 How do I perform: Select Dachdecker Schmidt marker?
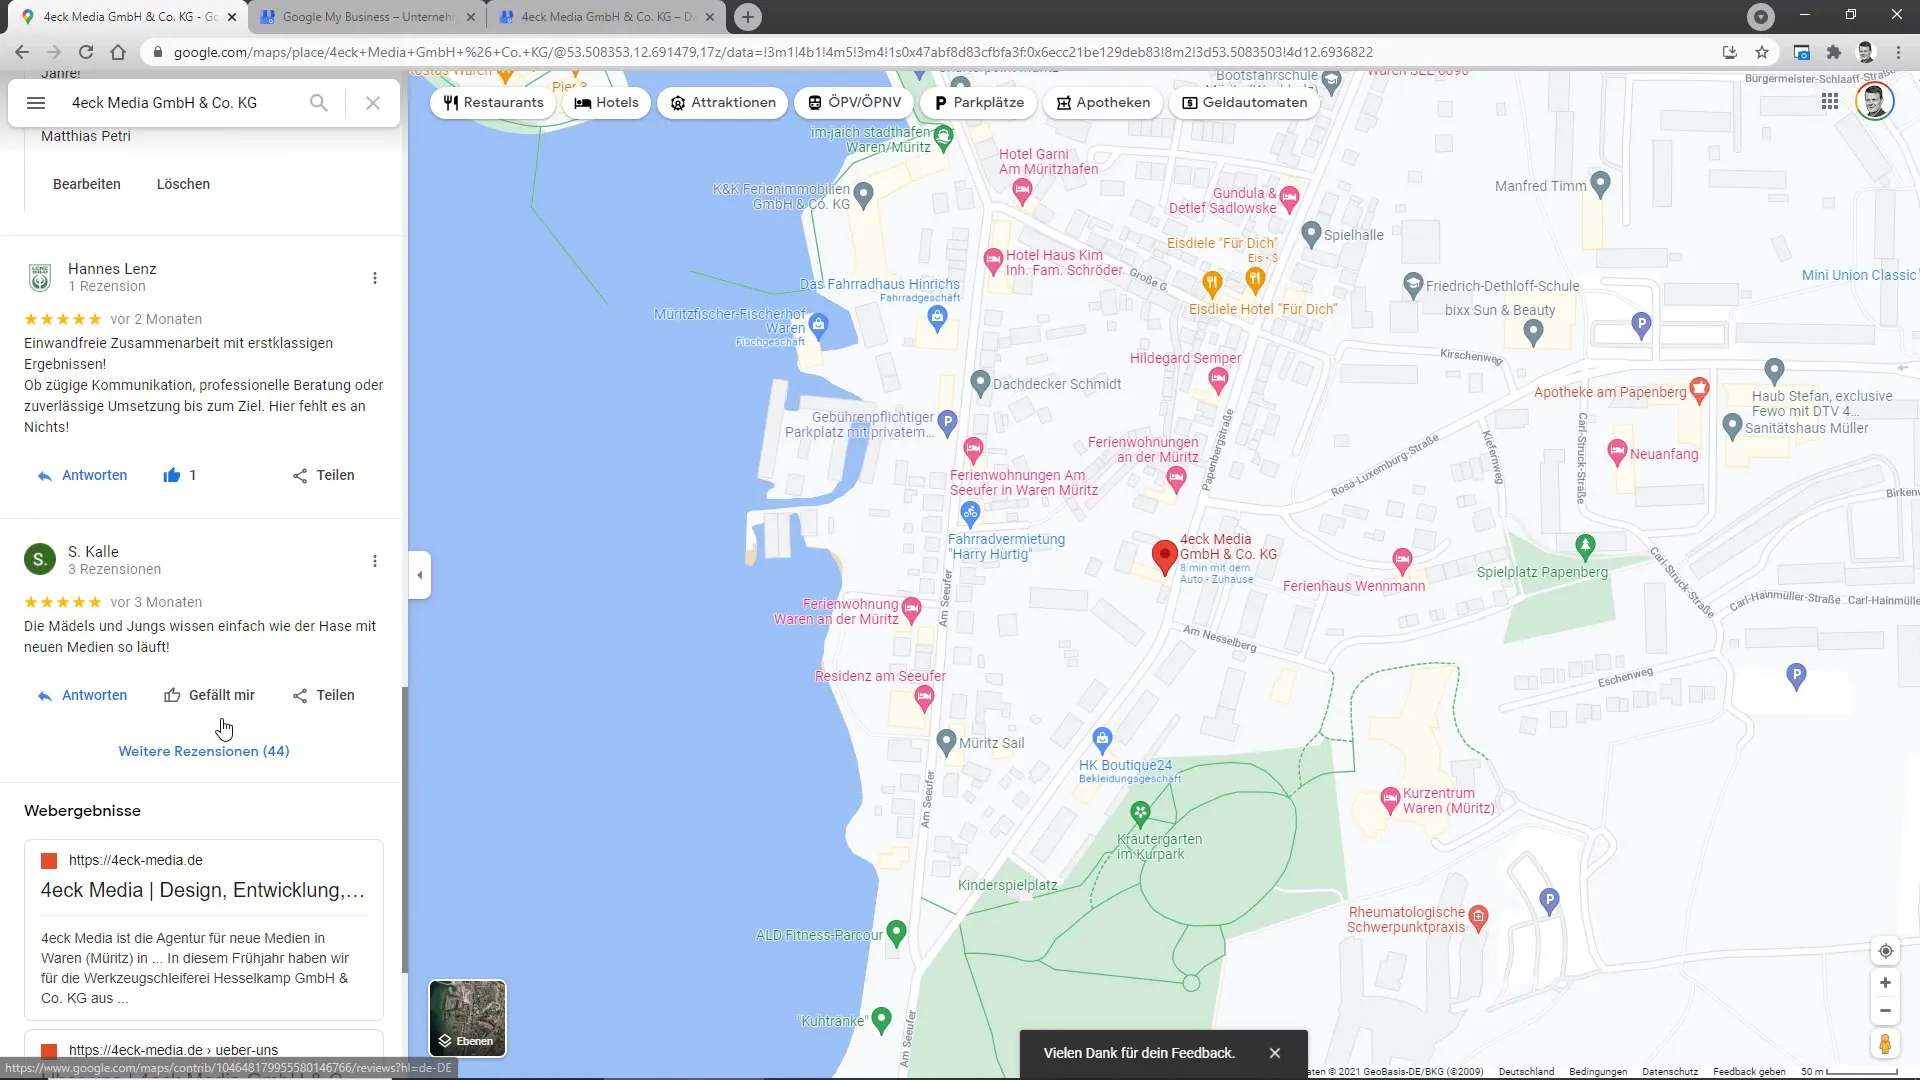980,383
